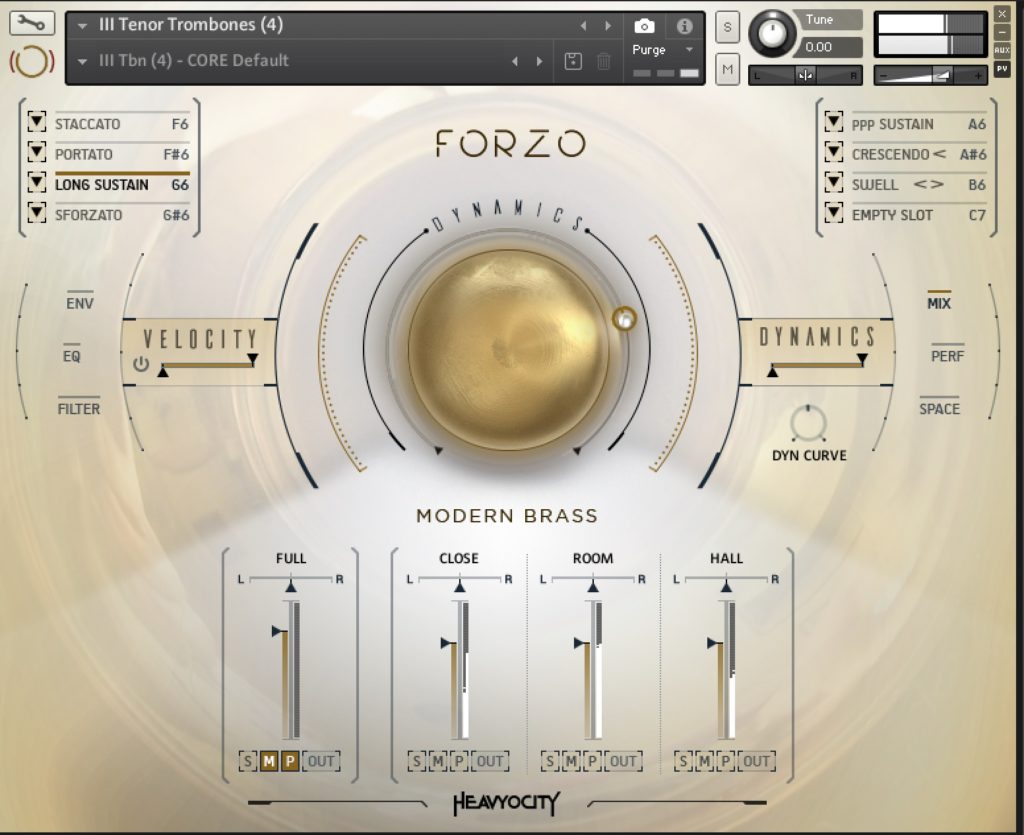1024x835 pixels.
Task: Select the PPP SUSTAIN articulation
Action: pos(919,124)
